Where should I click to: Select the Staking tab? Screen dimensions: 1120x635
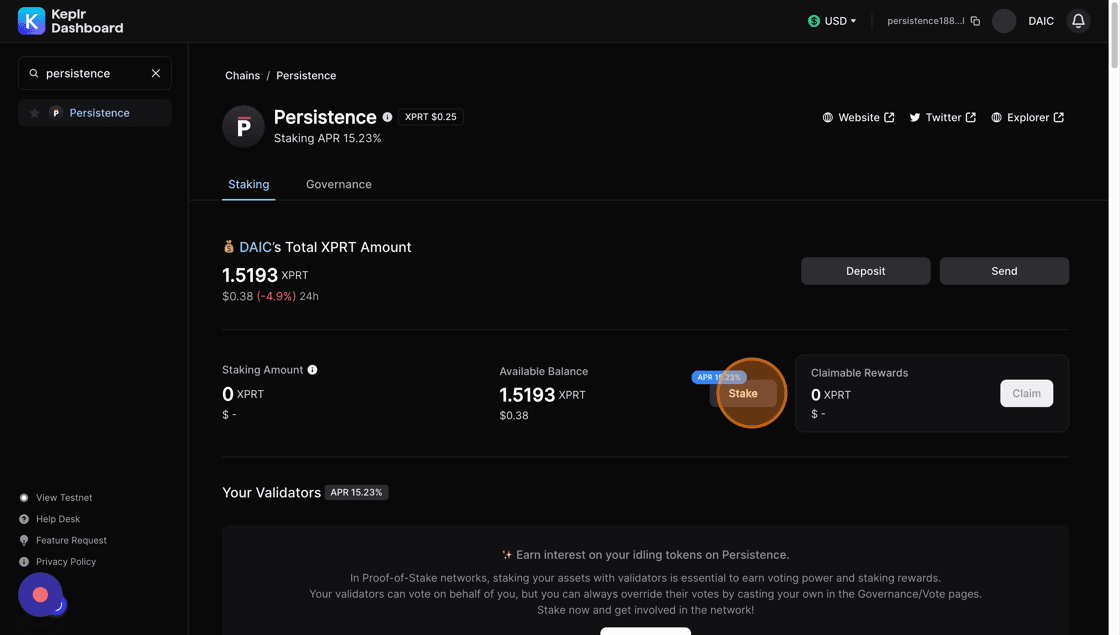(248, 184)
